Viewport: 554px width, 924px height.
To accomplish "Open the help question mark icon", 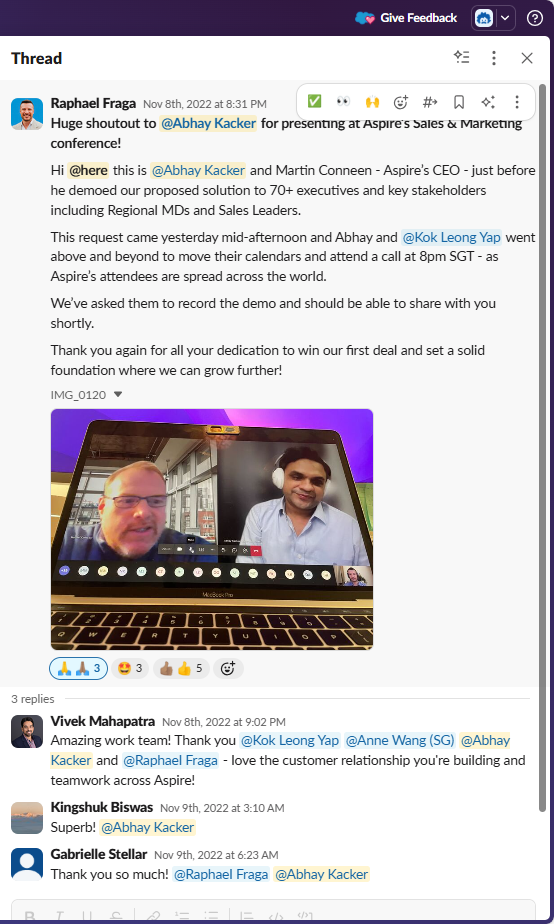I will 535,18.
